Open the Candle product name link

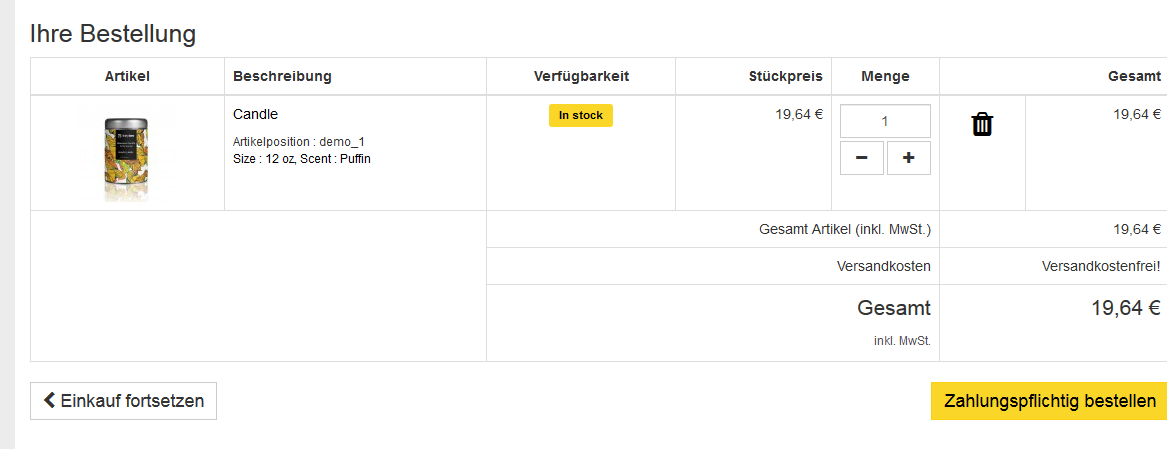(x=255, y=114)
